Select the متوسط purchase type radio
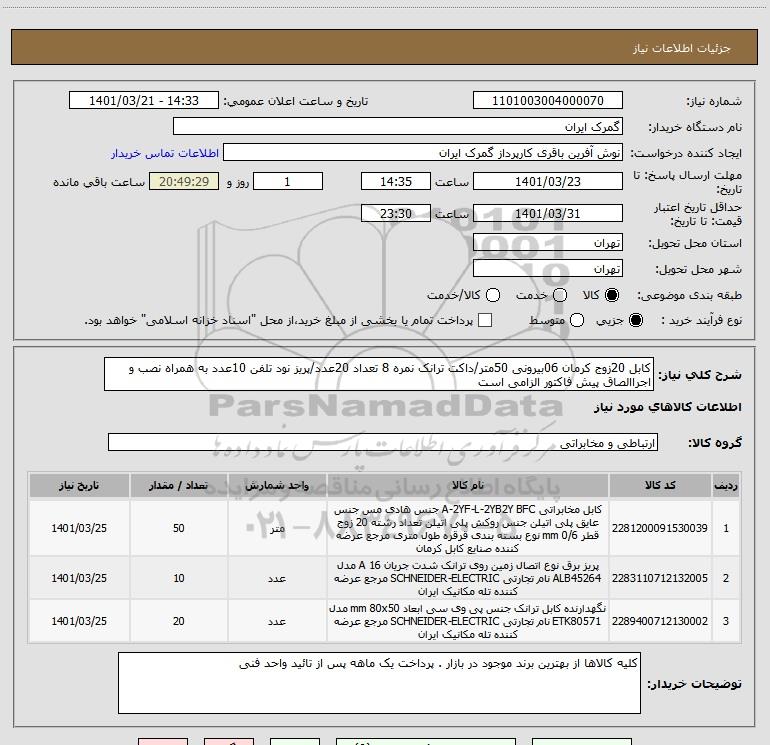Screen dimensions: 770x745 [x=577, y=320]
